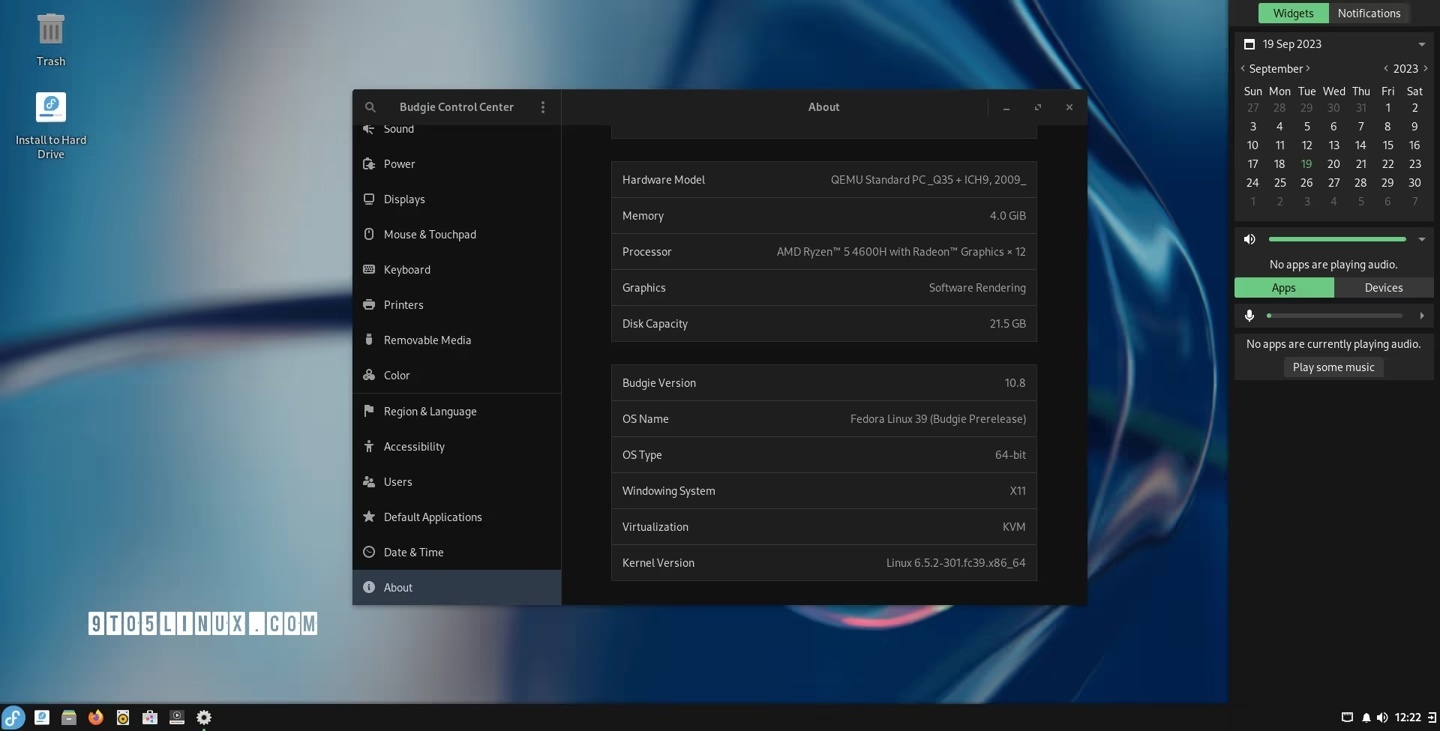Go to next year after 2023

point(1426,69)
